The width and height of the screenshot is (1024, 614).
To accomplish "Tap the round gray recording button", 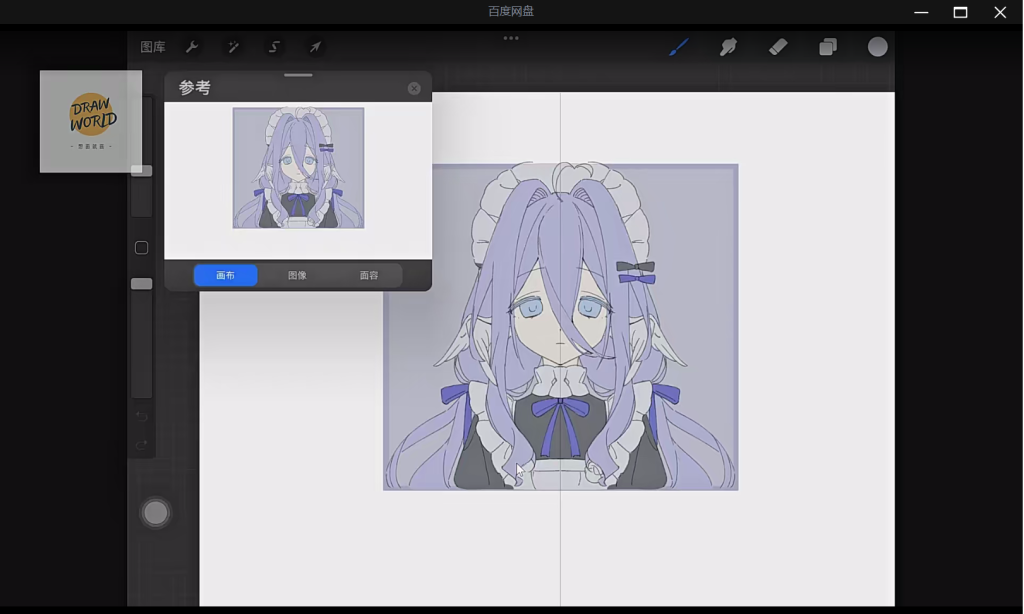I will coord(156,513).
